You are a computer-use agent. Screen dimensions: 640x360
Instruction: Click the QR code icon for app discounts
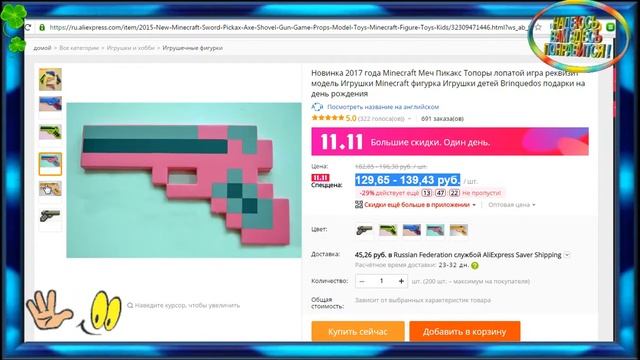pos(358,204)
